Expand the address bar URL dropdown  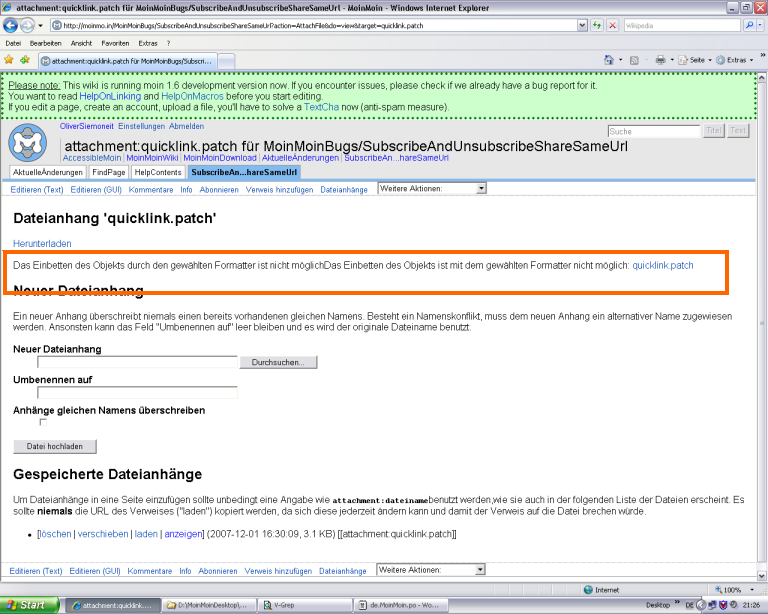(x=582, y=25)
